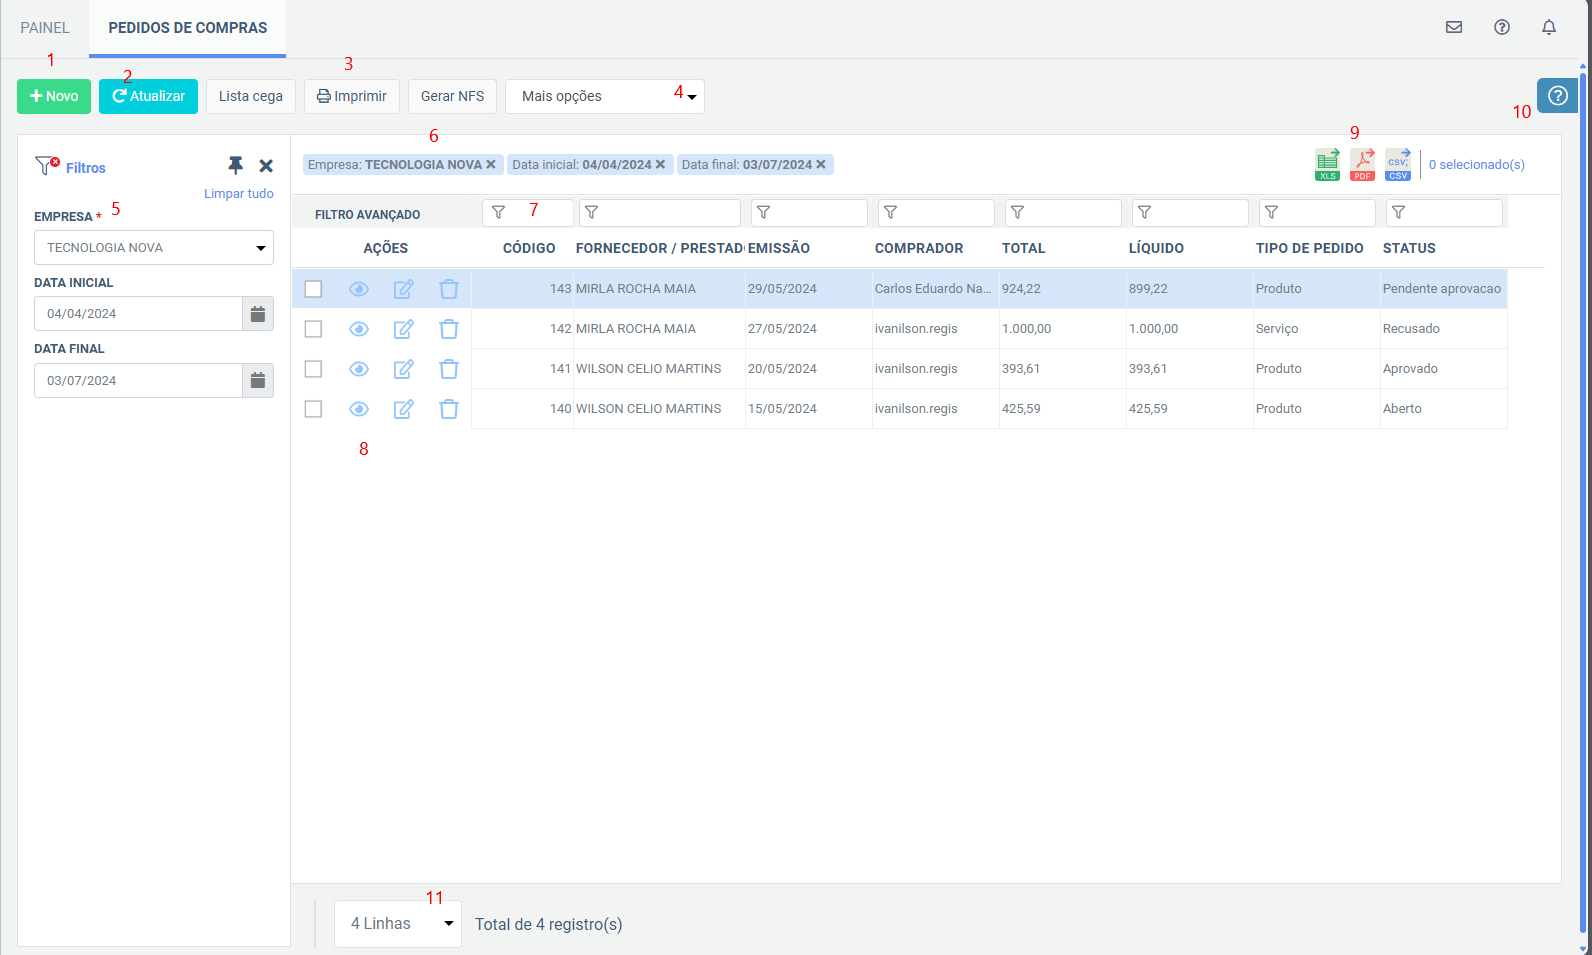View order 141 with the eye icon
Viewport: 1592px width, 955px height.
(359, 369)
